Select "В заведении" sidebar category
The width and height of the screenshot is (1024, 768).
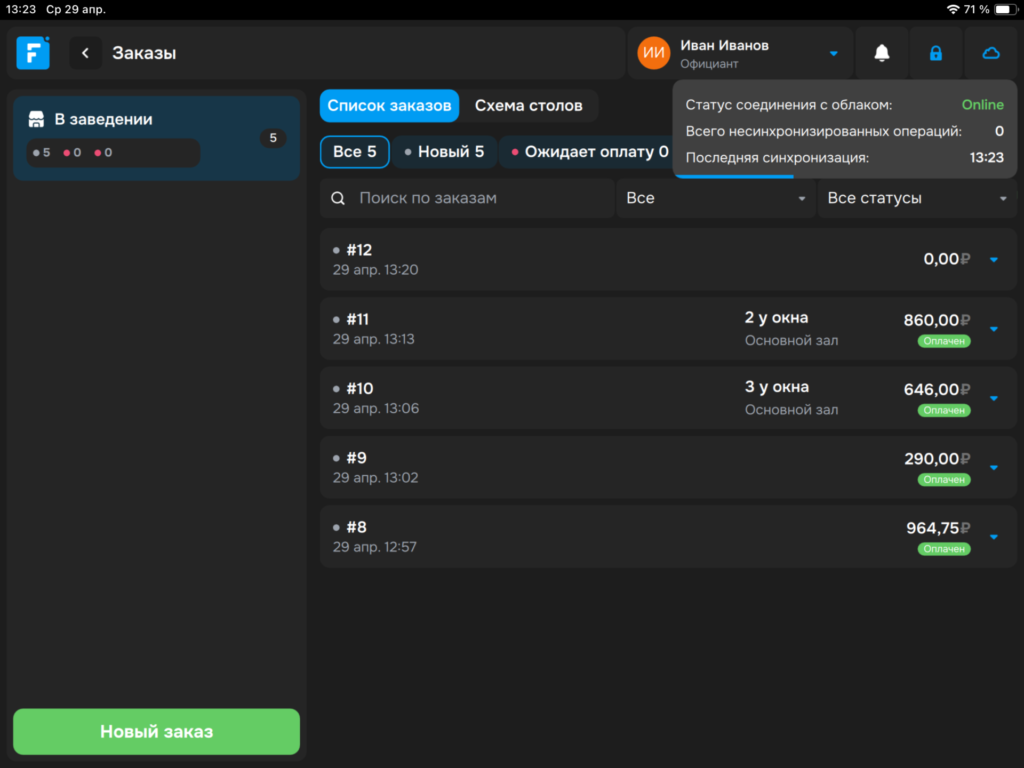(157, 138)
